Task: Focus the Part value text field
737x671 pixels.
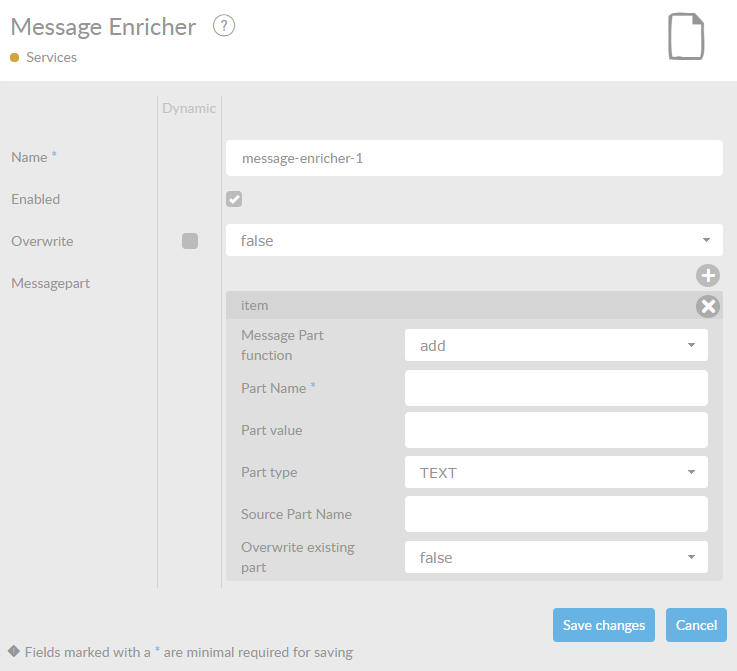Action: point(556,430)
